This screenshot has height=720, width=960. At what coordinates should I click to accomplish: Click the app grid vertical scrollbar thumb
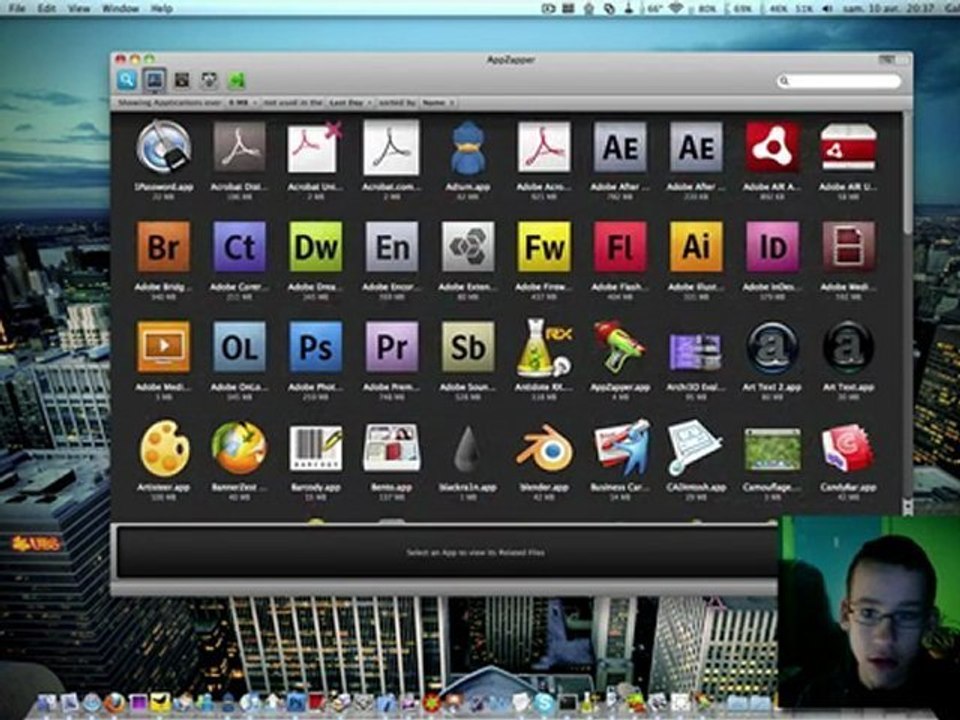click(907, 173)
